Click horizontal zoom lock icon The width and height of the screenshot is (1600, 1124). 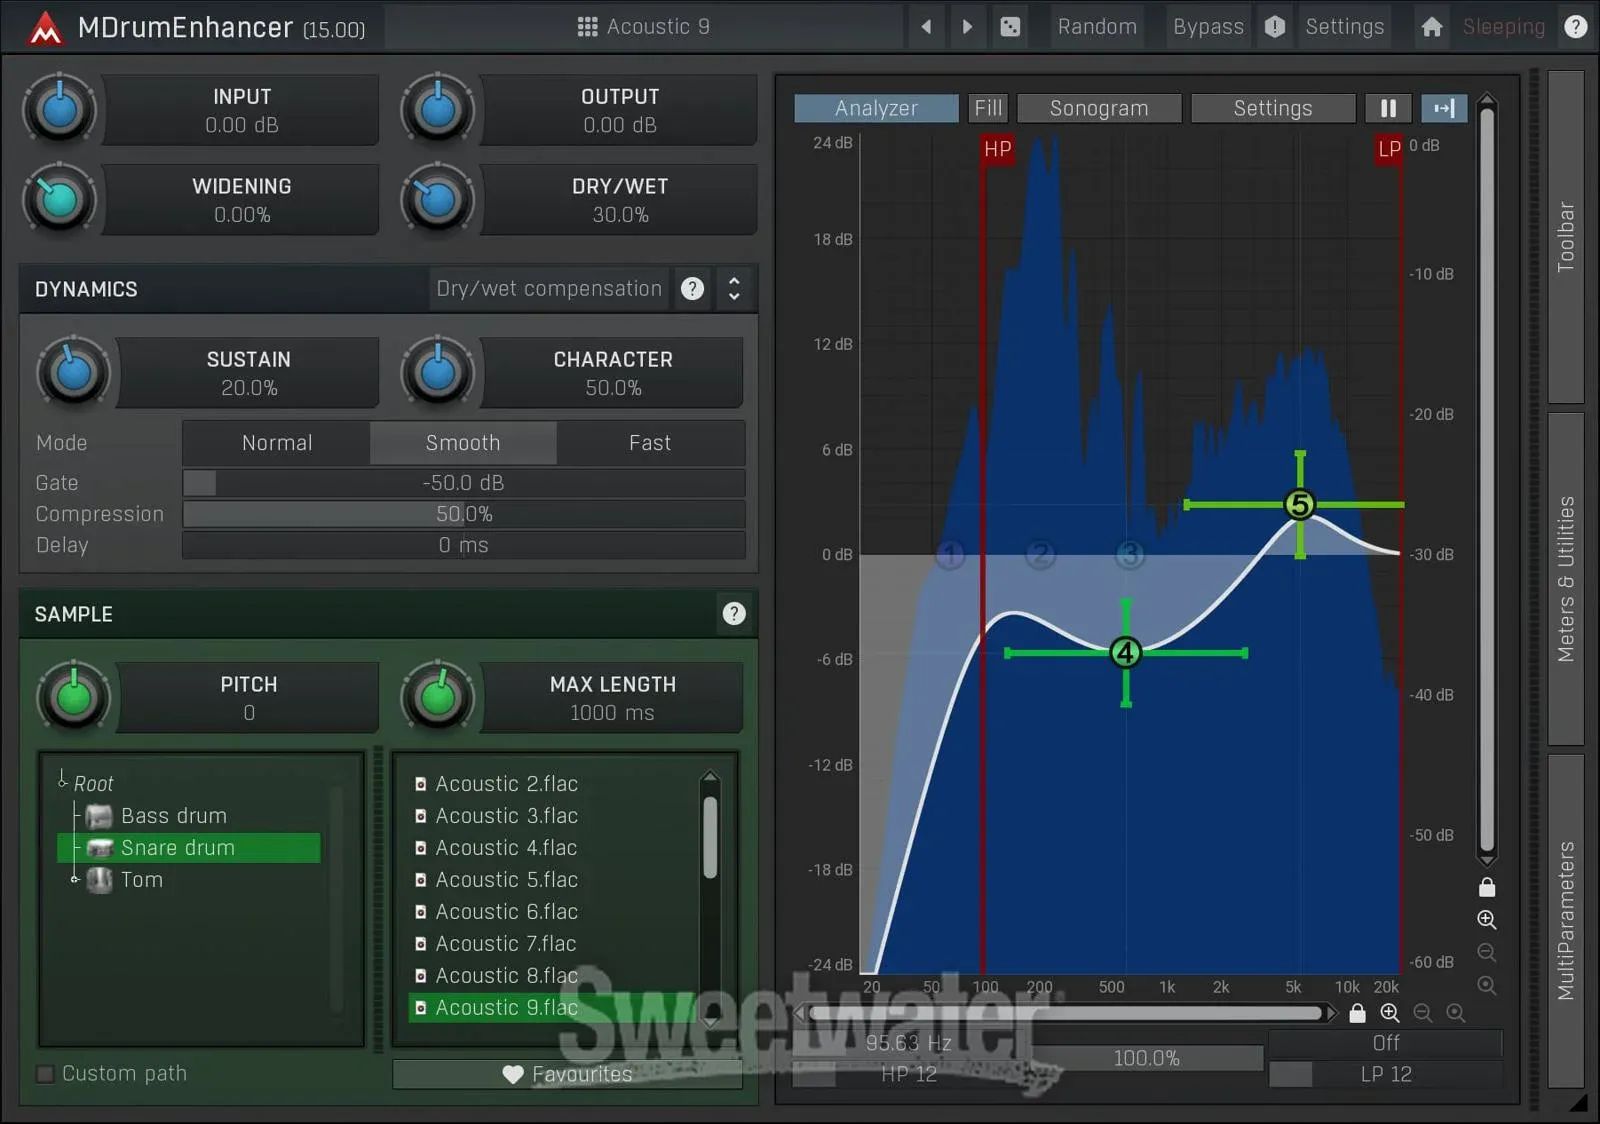(x=1357, y=1013)
